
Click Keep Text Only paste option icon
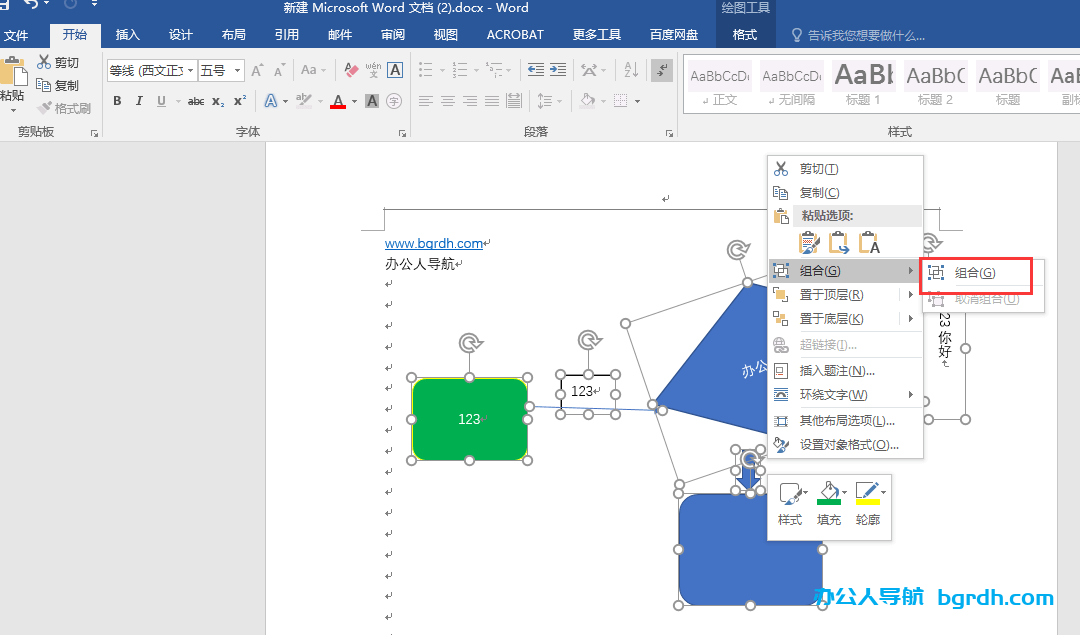tap(870, 242)
